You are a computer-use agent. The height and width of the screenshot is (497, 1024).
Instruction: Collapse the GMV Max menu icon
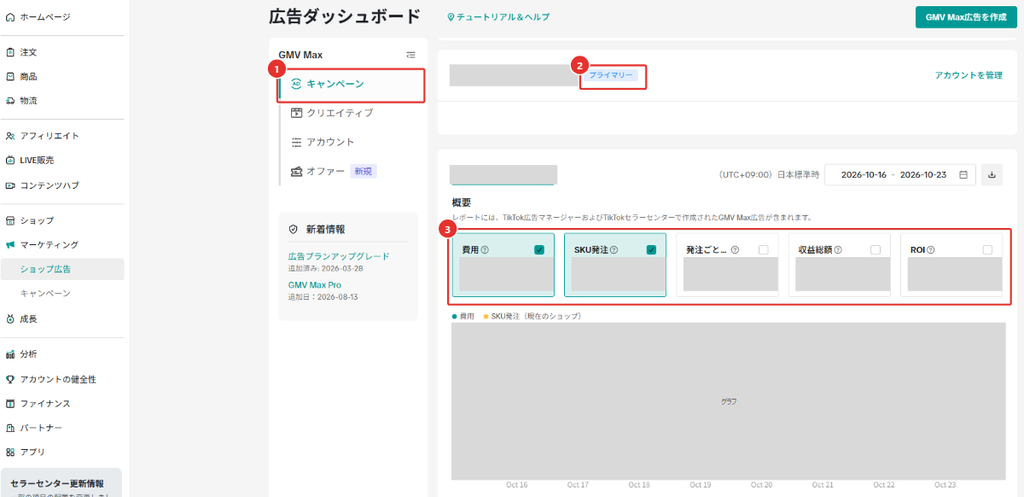coord(410,55)
